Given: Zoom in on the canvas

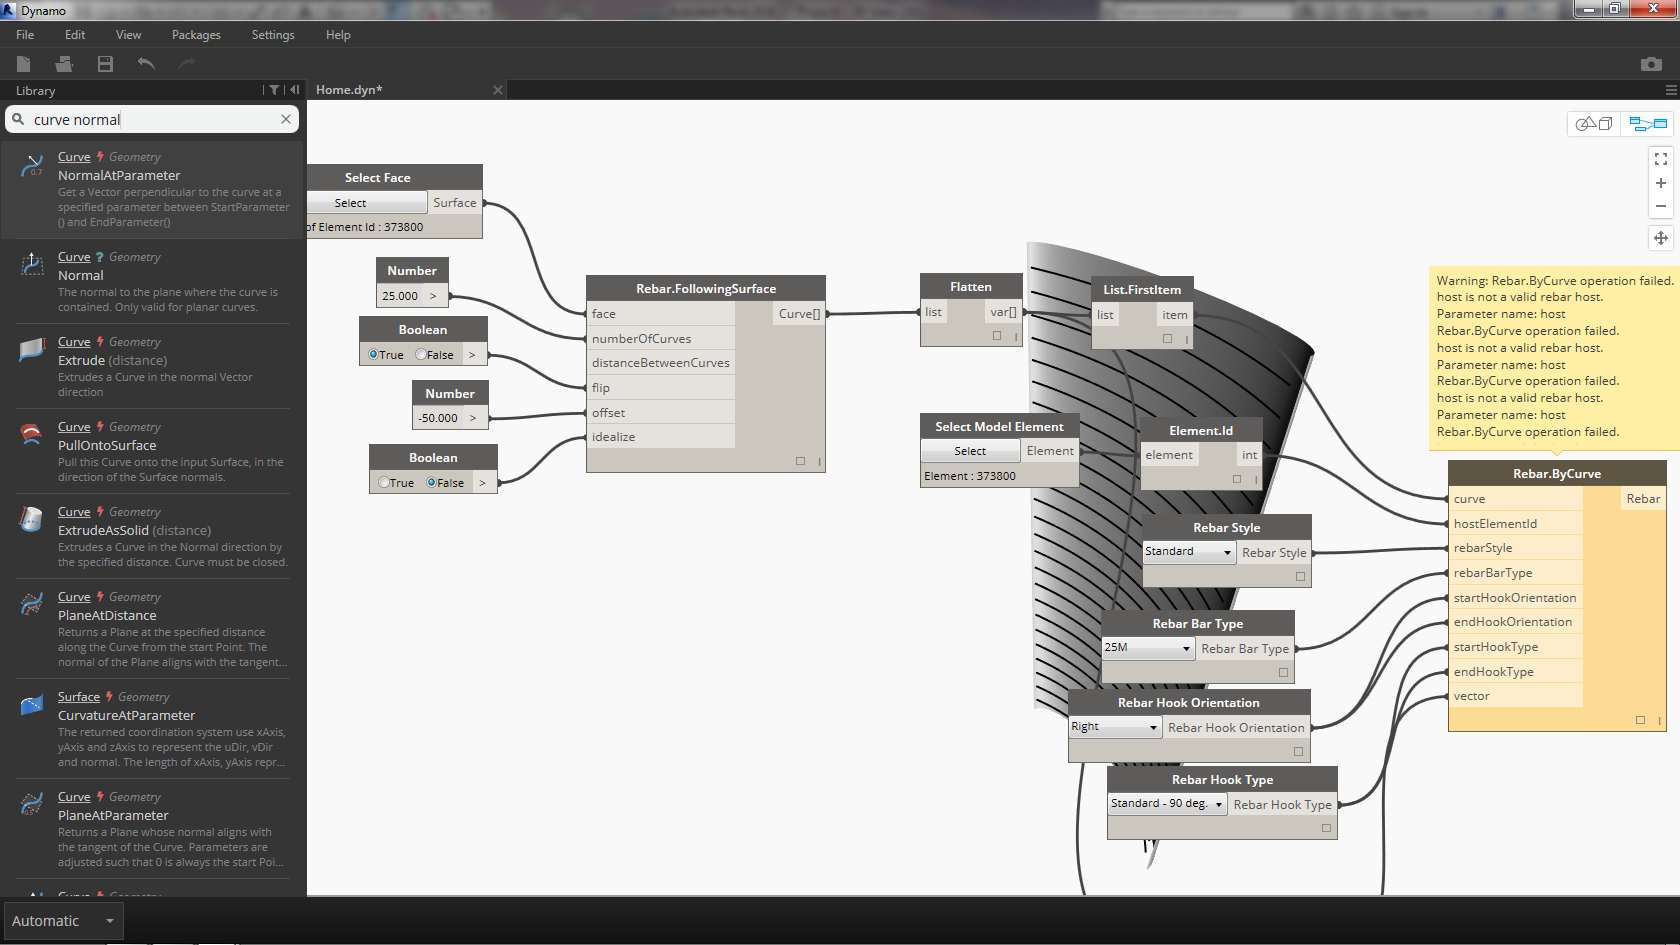Looking at the screenshot, I should tap(1661, 183).
